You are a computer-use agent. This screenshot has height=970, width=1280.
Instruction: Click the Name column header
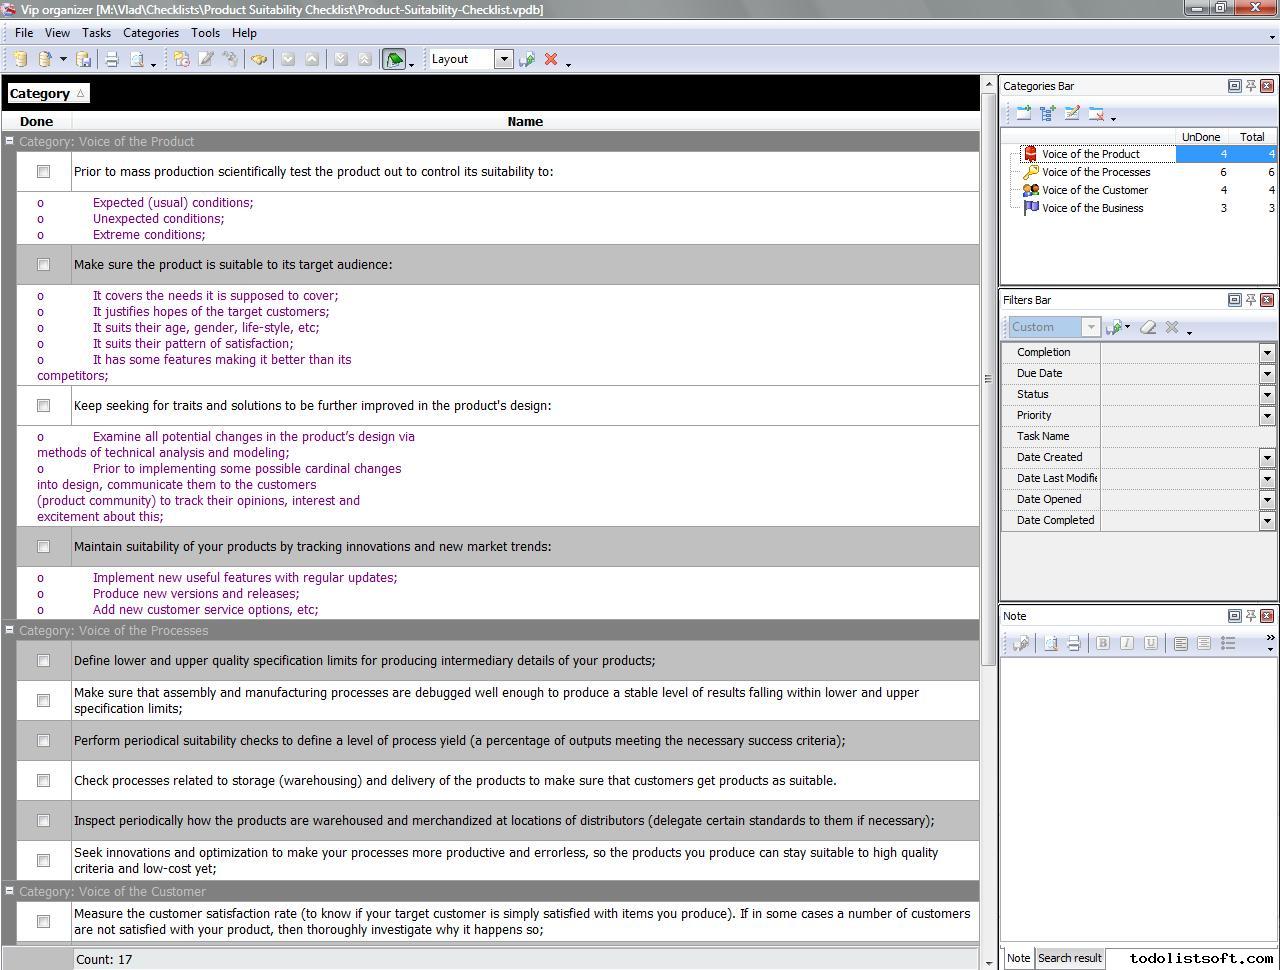click(x=525, y=122)
